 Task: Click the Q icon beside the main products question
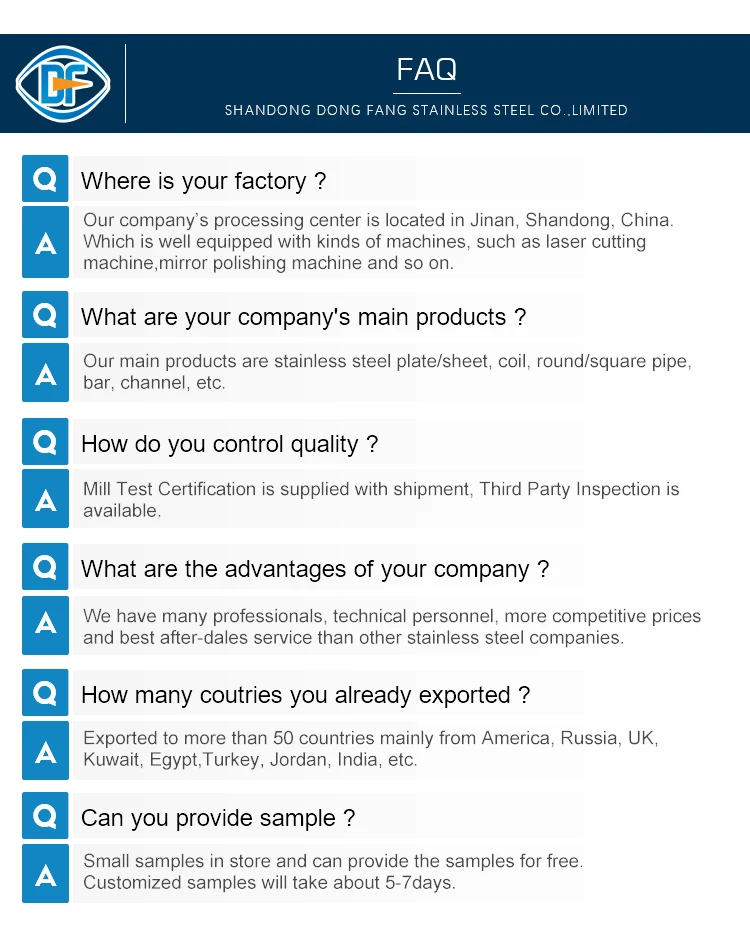(x=45, y=315)
